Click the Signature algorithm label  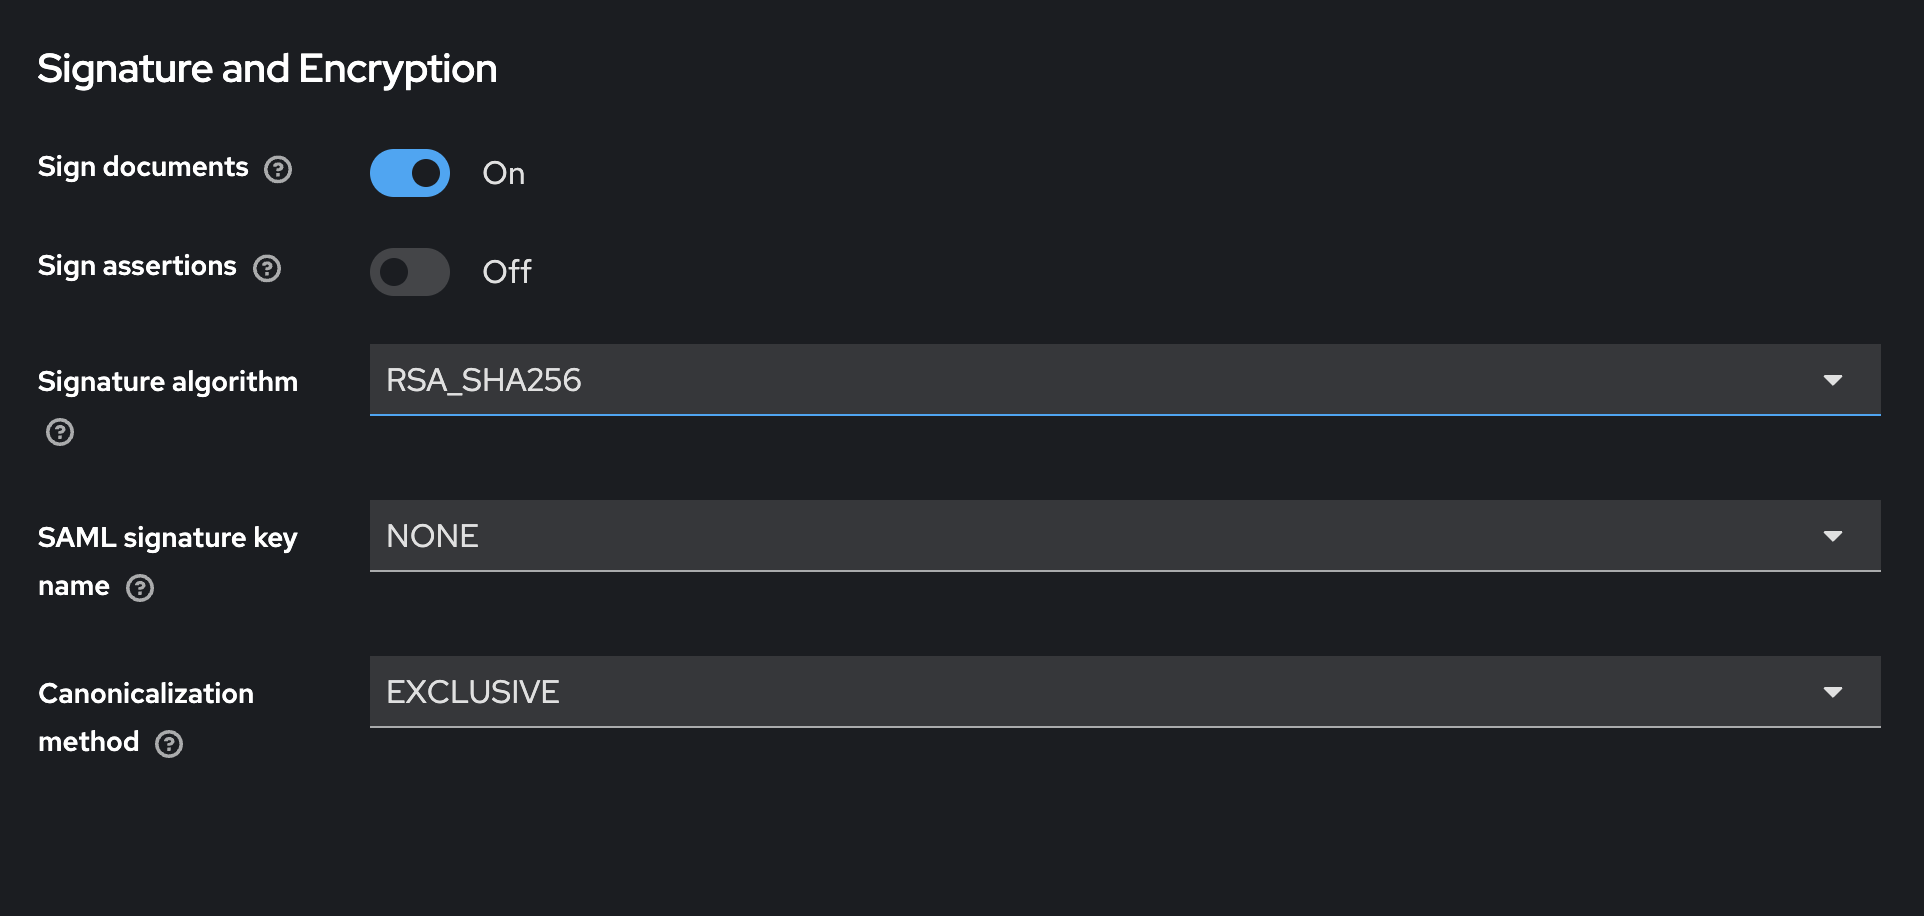point(167,381)
